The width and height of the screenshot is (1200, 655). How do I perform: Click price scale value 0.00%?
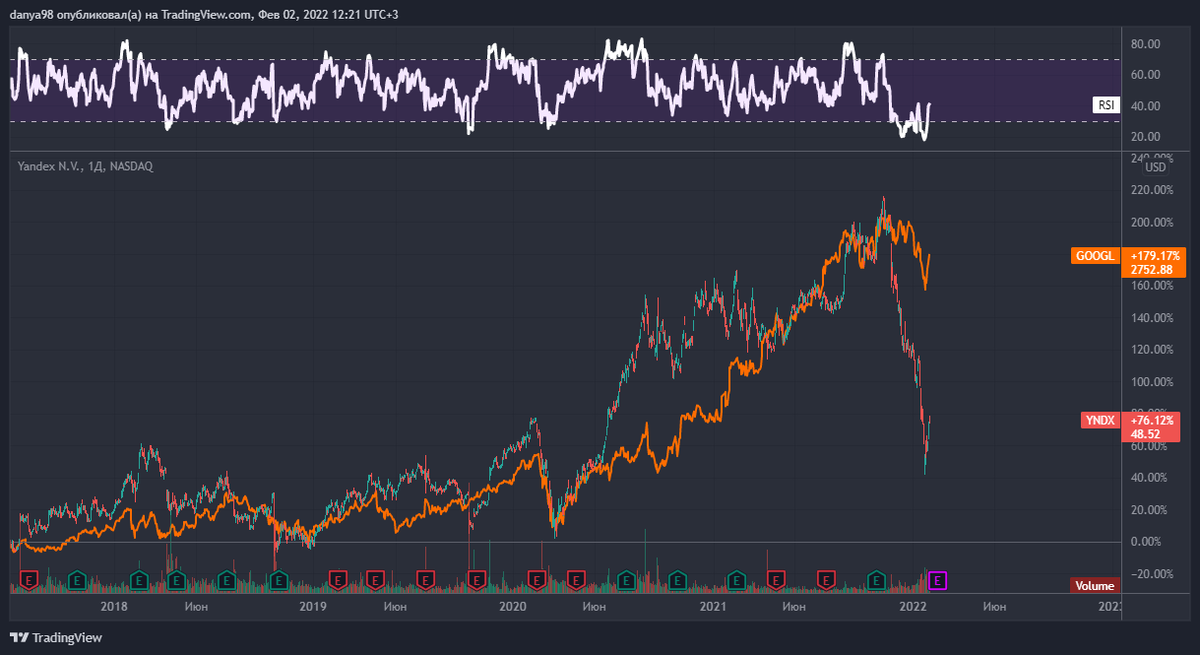pos(1147,542)
